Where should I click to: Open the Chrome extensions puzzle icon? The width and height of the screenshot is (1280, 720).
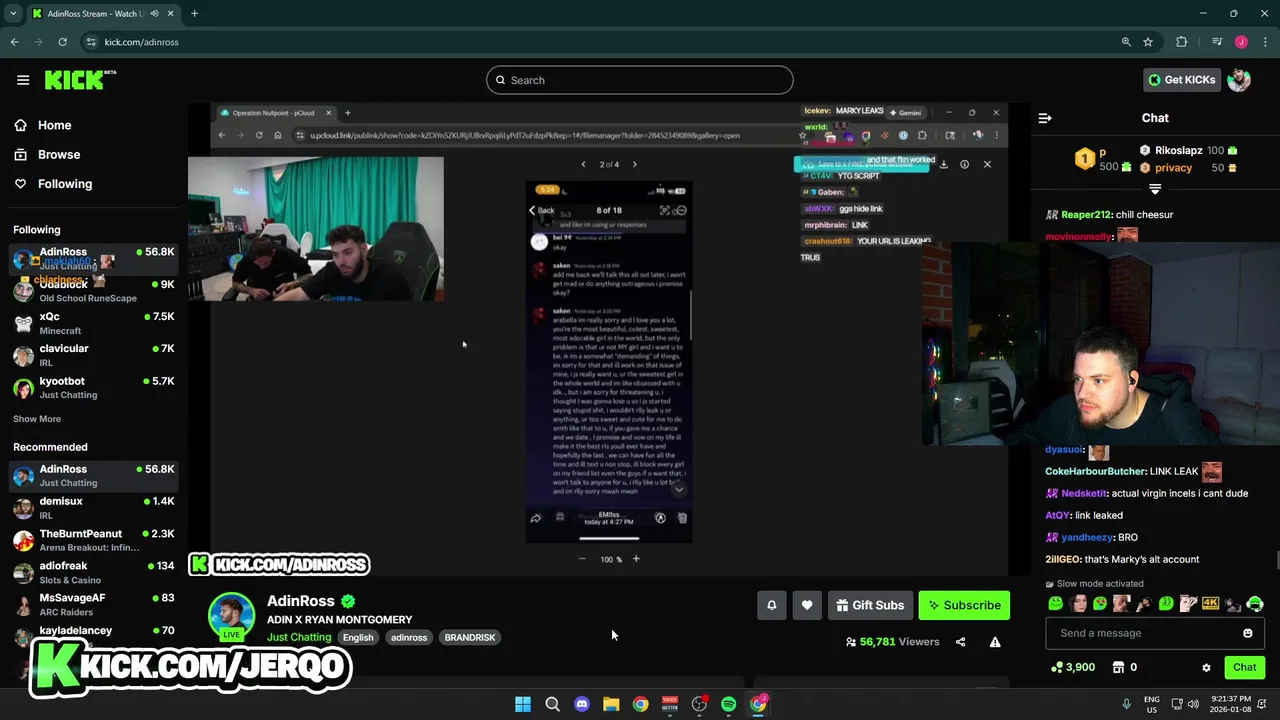(x=1182, y=42)
